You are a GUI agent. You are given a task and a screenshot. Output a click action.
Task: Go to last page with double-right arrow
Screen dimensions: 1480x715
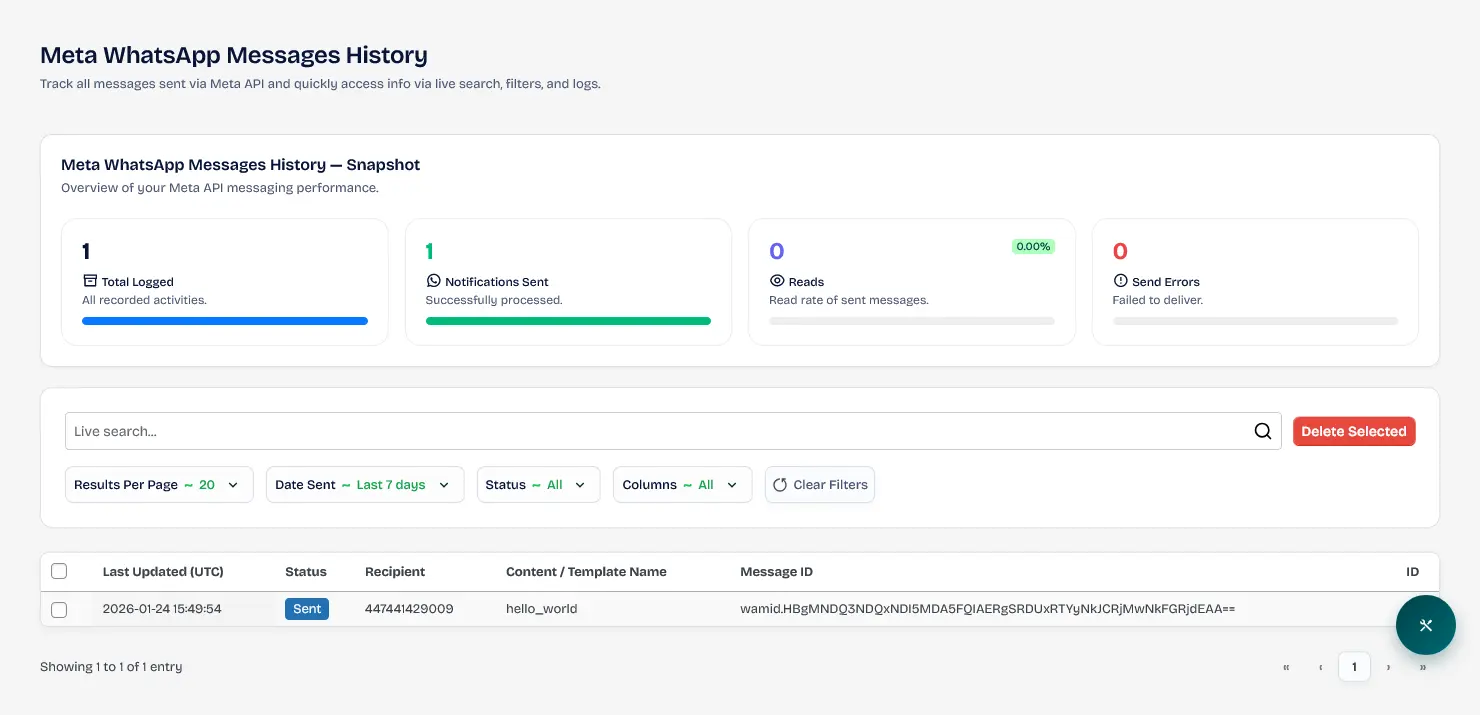coord(1422,667)
